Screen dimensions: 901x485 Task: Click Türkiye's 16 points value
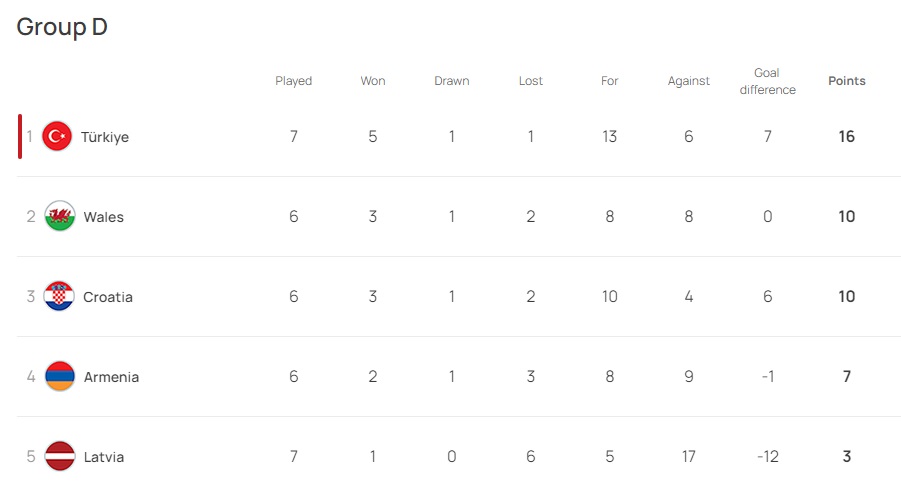tap(847, 137)
